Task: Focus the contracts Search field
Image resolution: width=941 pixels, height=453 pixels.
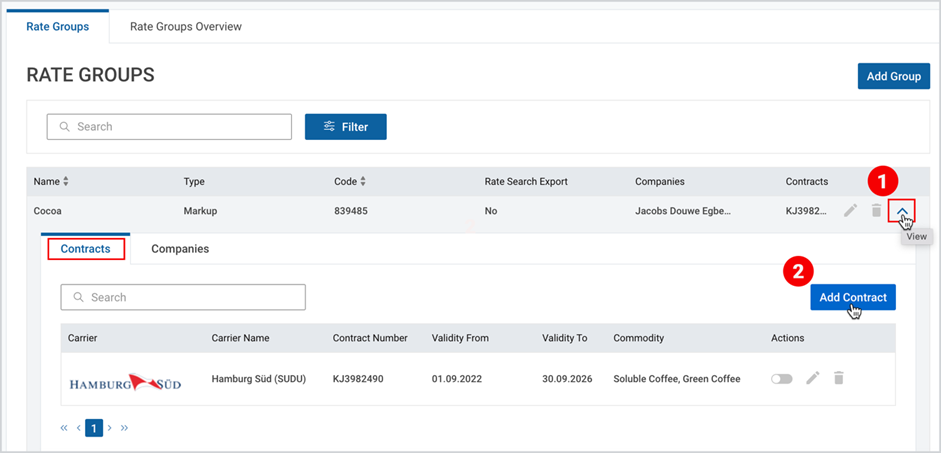Action: (183, 297)
